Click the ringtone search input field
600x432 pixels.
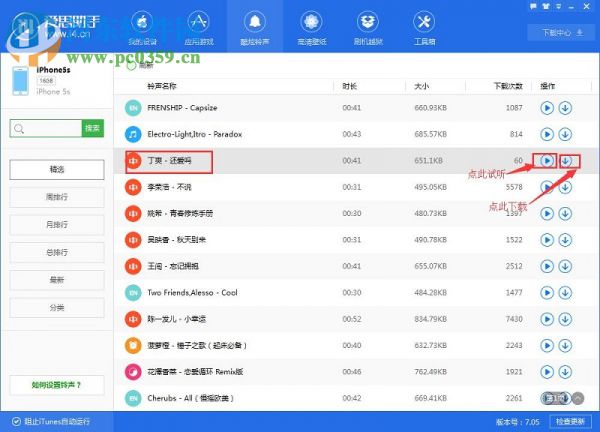46,129
